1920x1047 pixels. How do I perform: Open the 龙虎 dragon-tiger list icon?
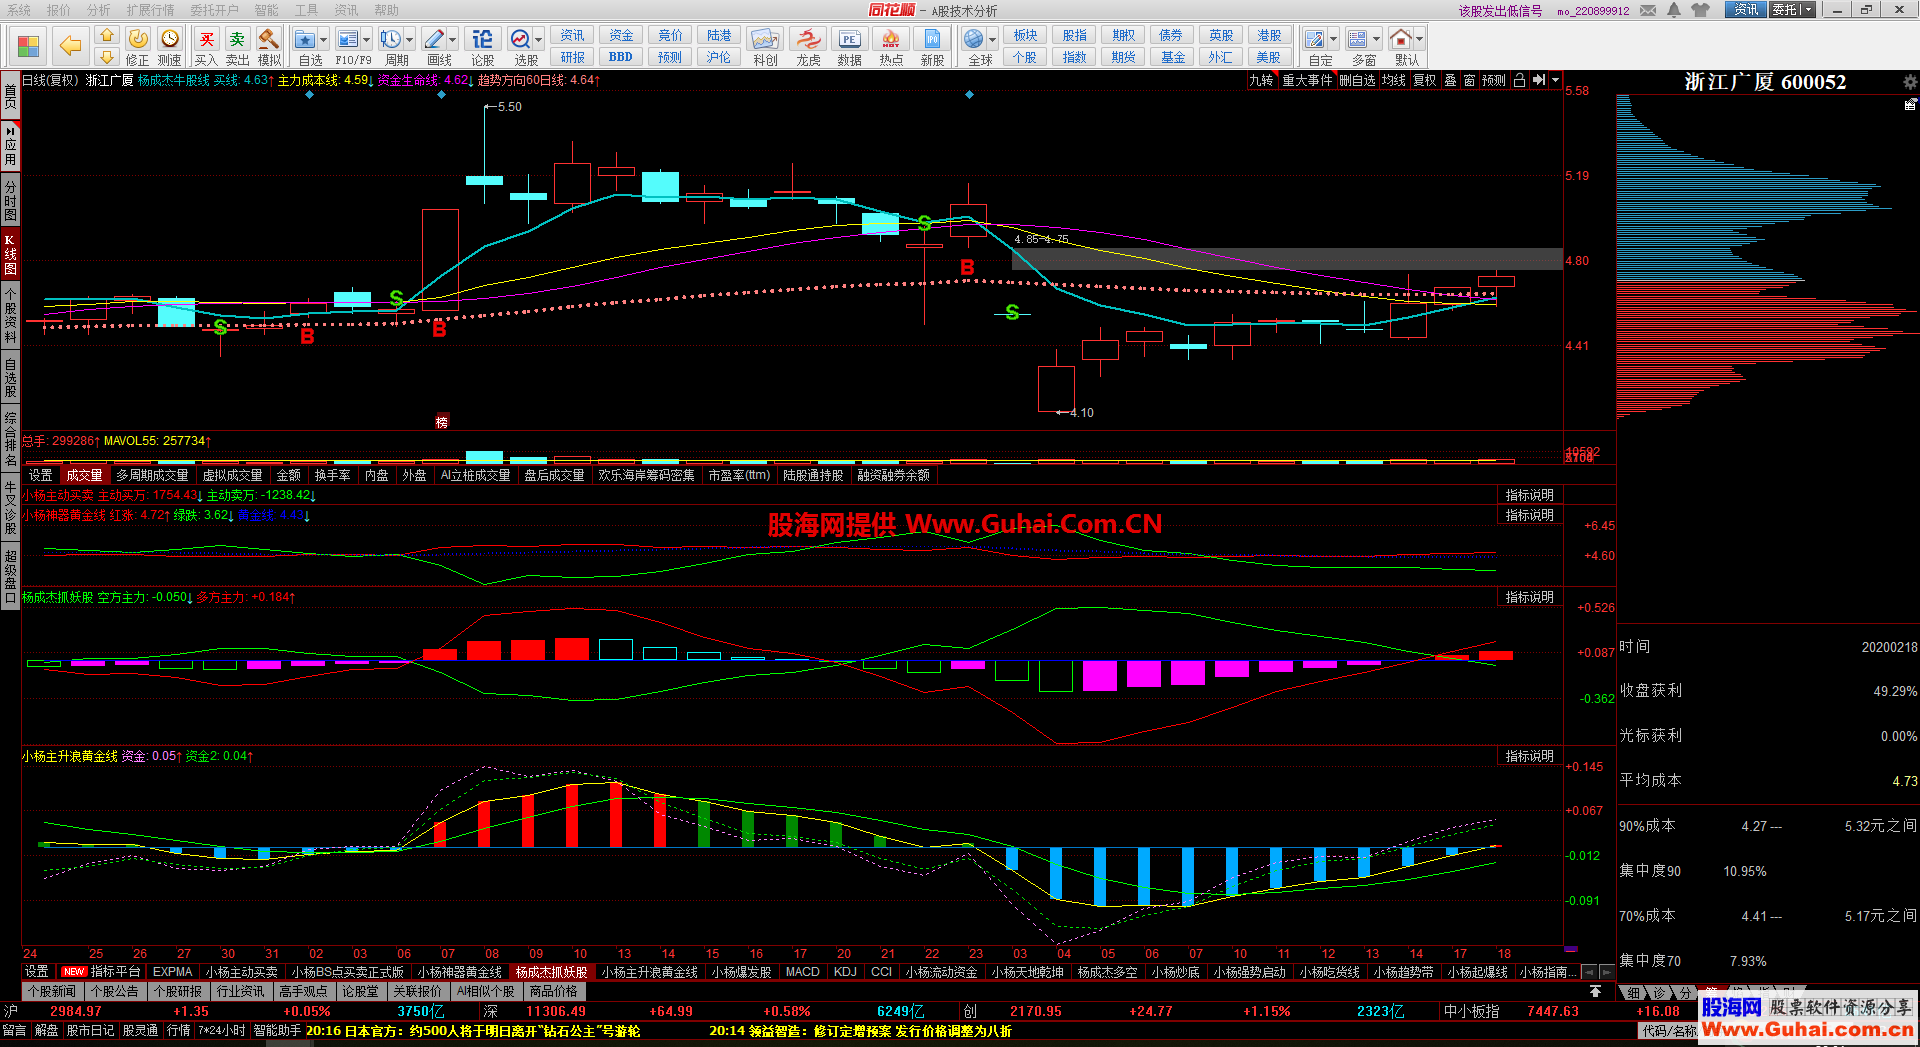[x=808, y=46]
